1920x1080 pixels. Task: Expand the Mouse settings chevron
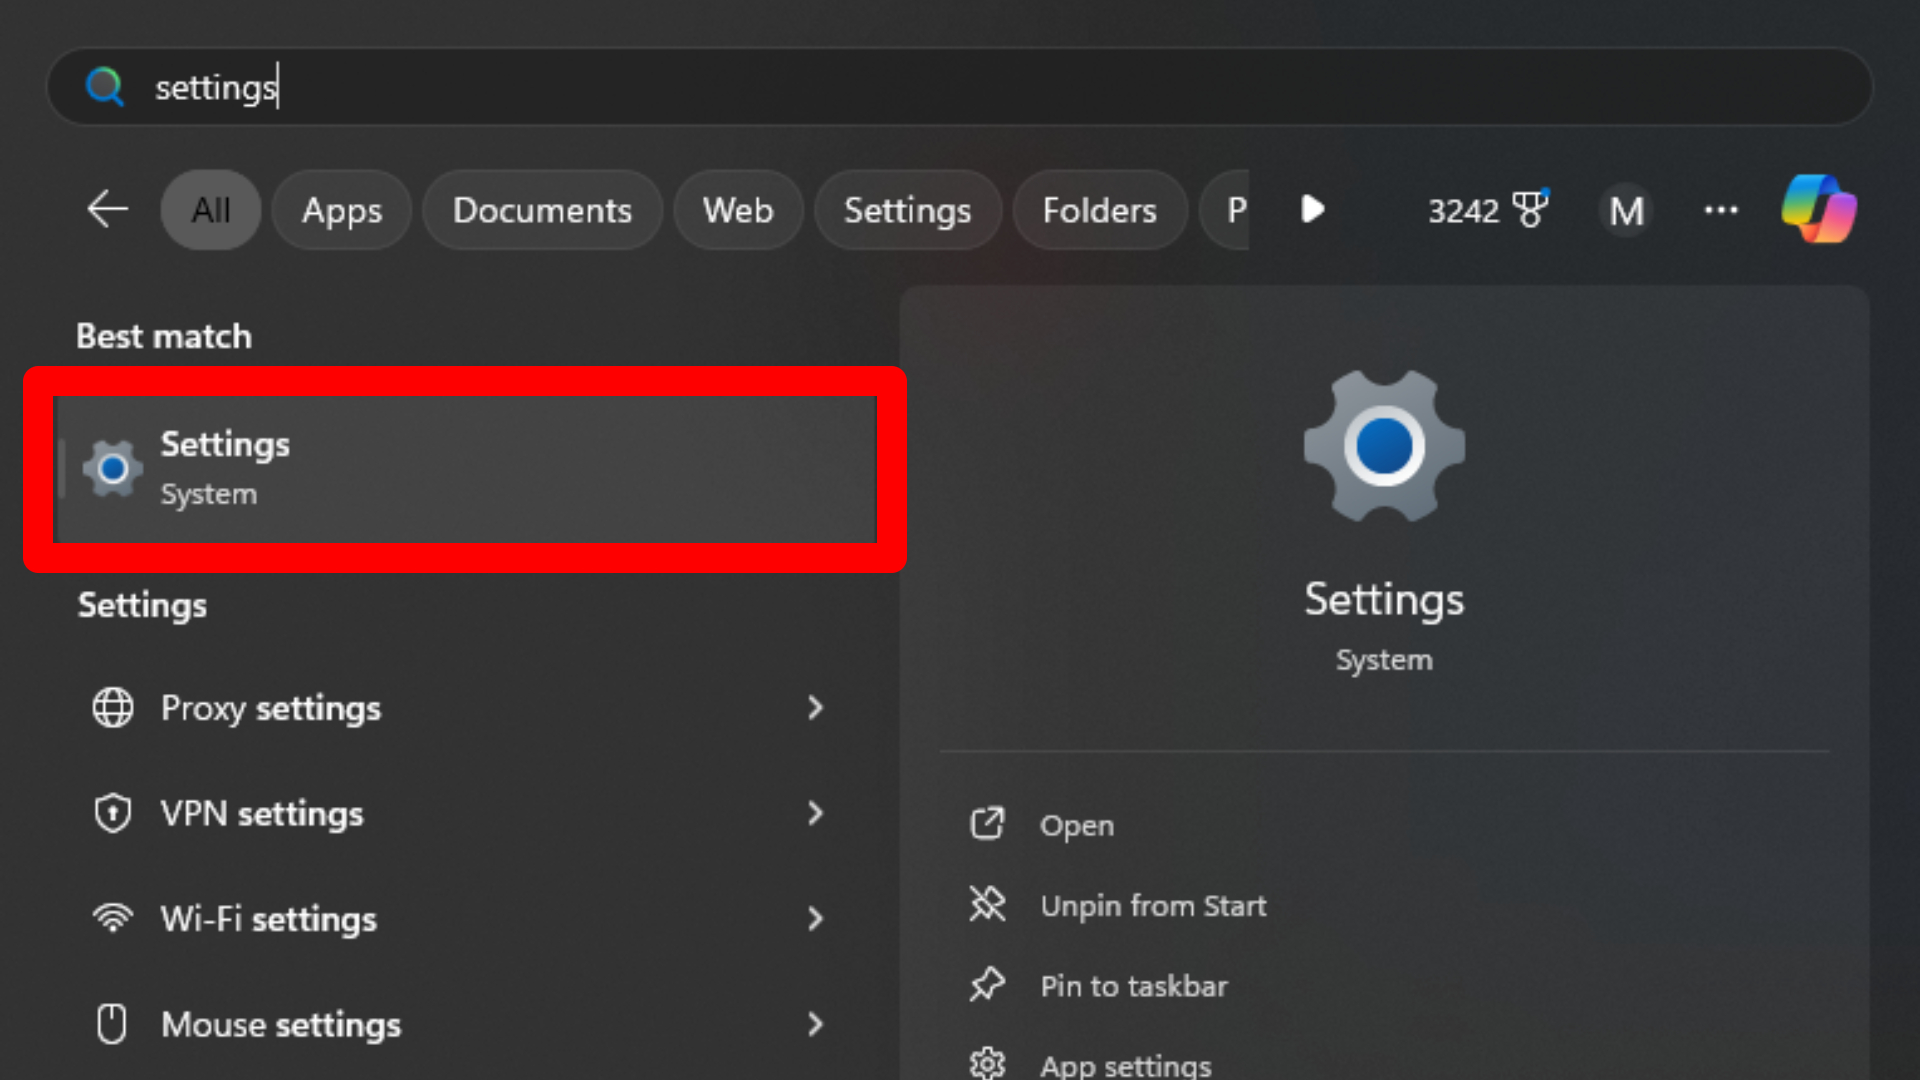click(816, 1024)
